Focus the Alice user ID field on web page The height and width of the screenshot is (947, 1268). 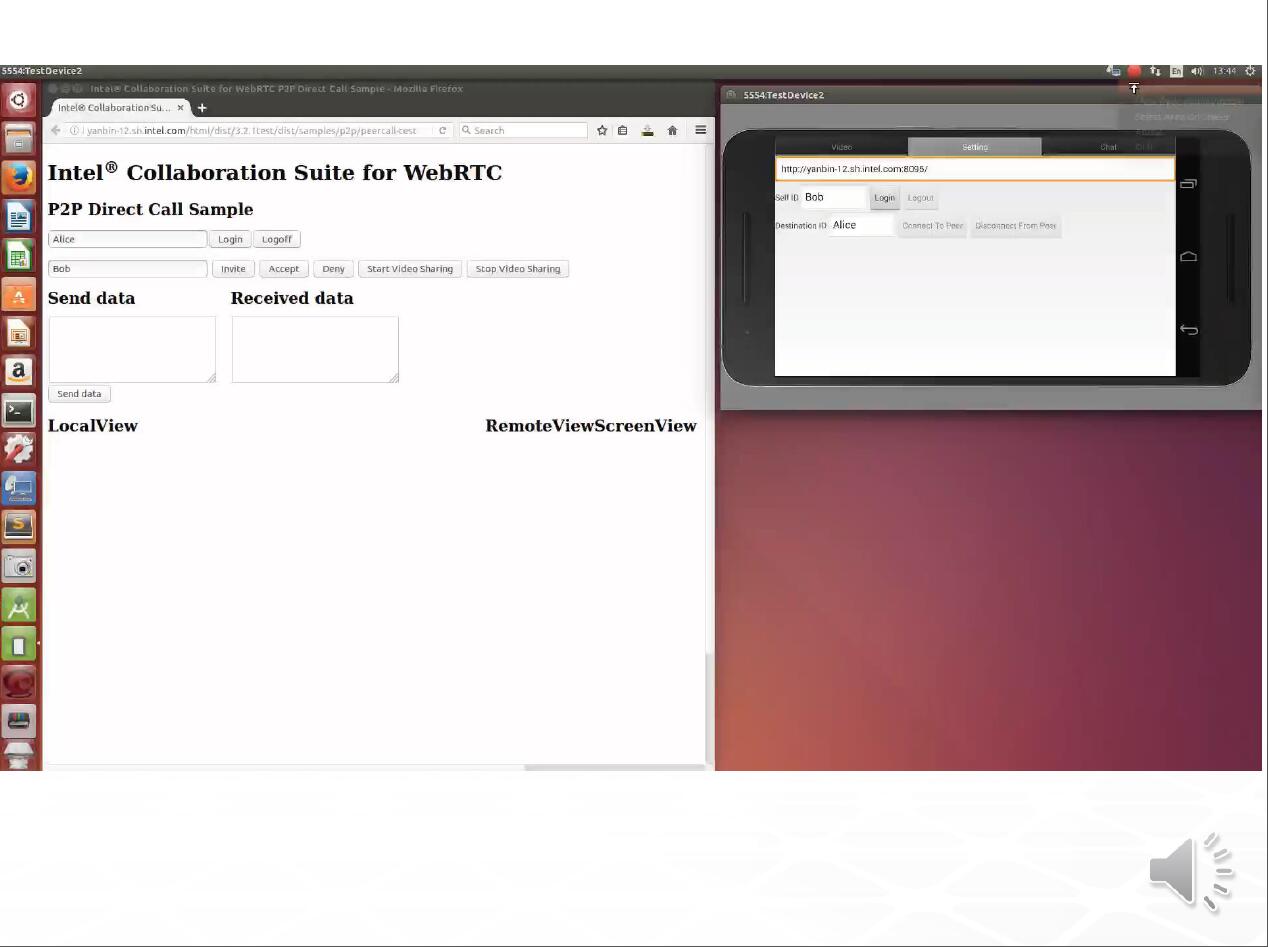128,239
